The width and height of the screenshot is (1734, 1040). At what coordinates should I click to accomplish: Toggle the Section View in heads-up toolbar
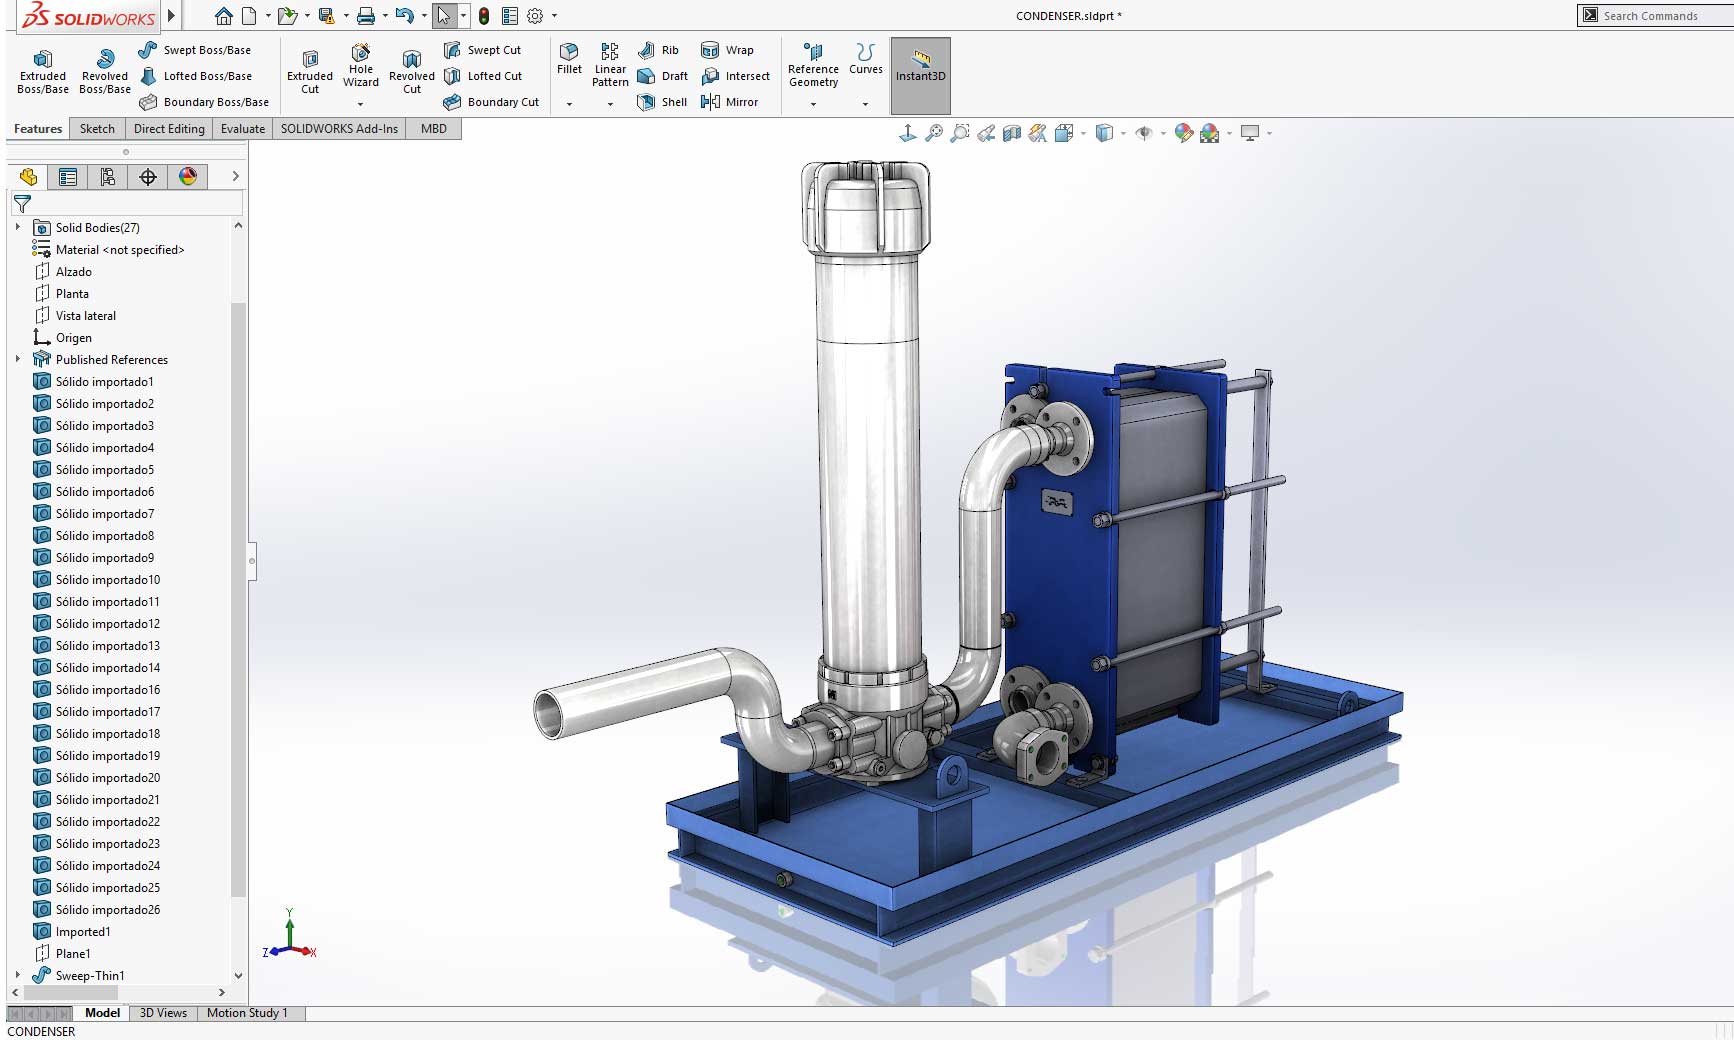point(1013,132)
